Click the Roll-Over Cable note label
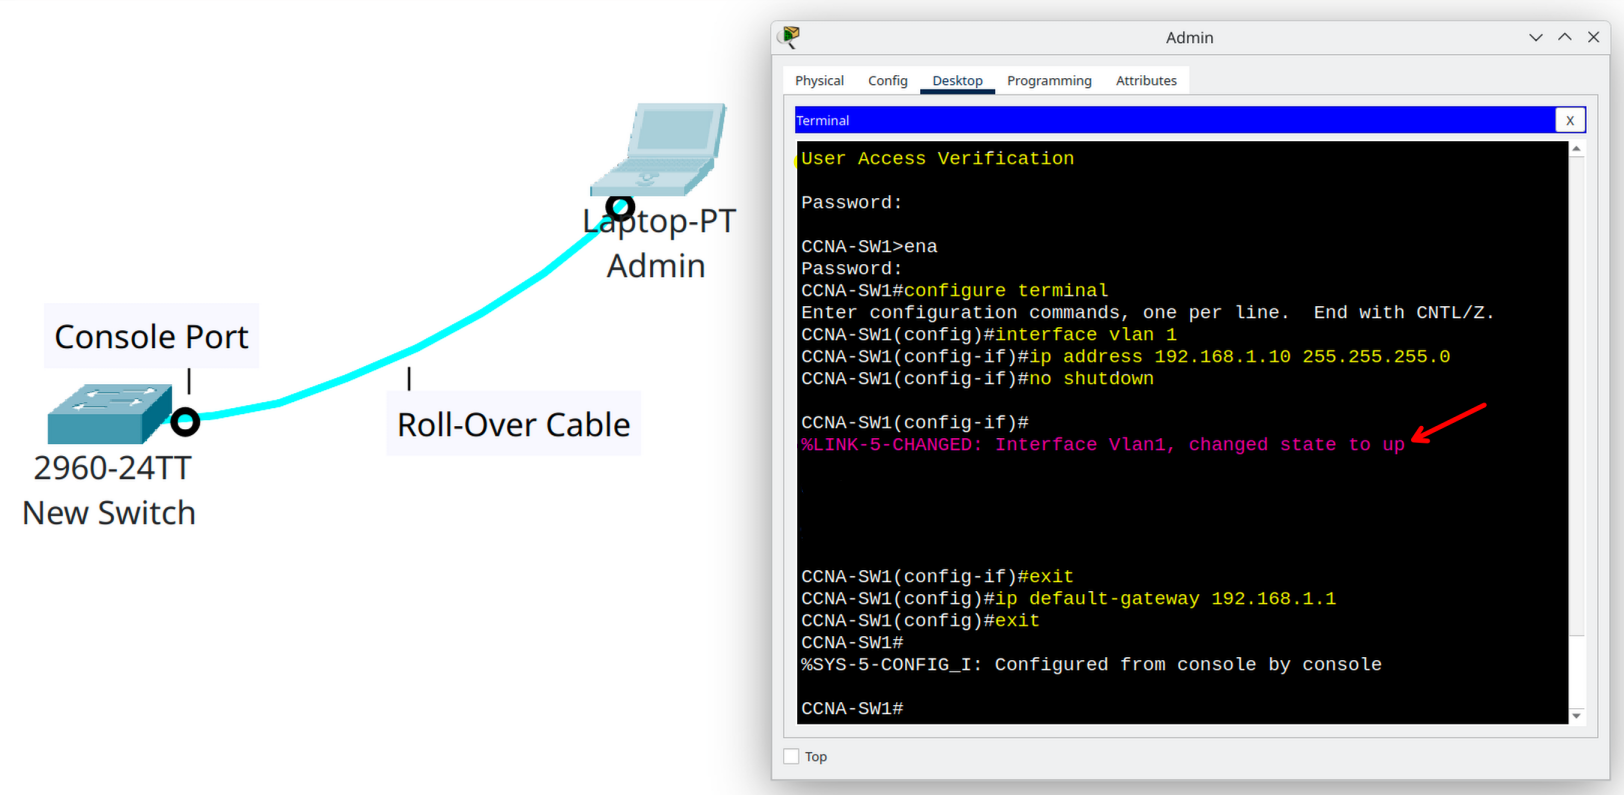Viewport: 1624px width, 795px height. pos(513,425)
